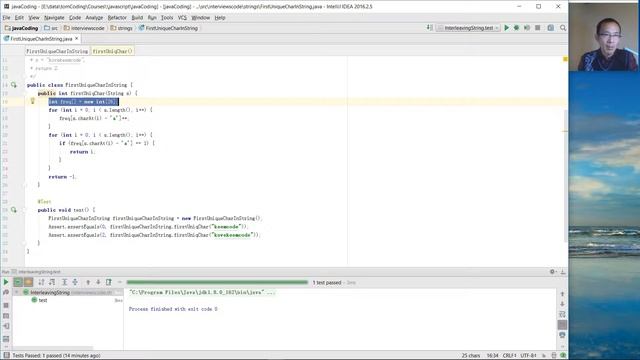Open the VCS menu
Screen dimensions: 640x360
182,18
